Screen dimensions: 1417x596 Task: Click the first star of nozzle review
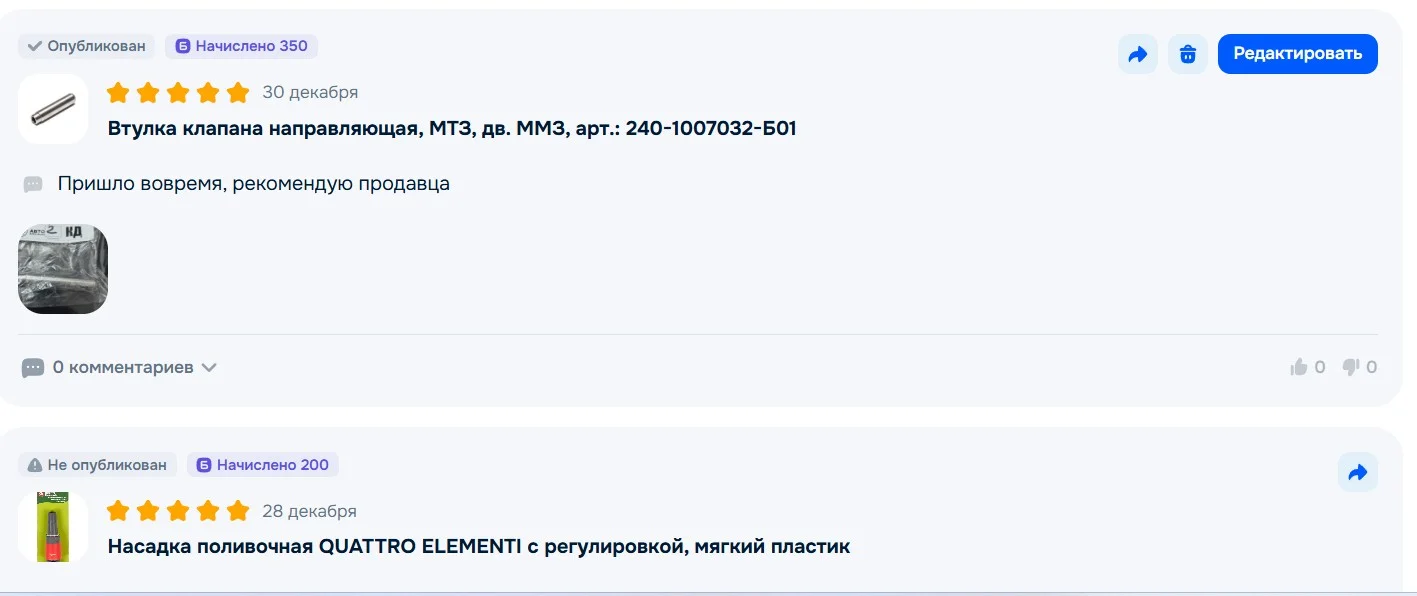click(x=118, y=511)
